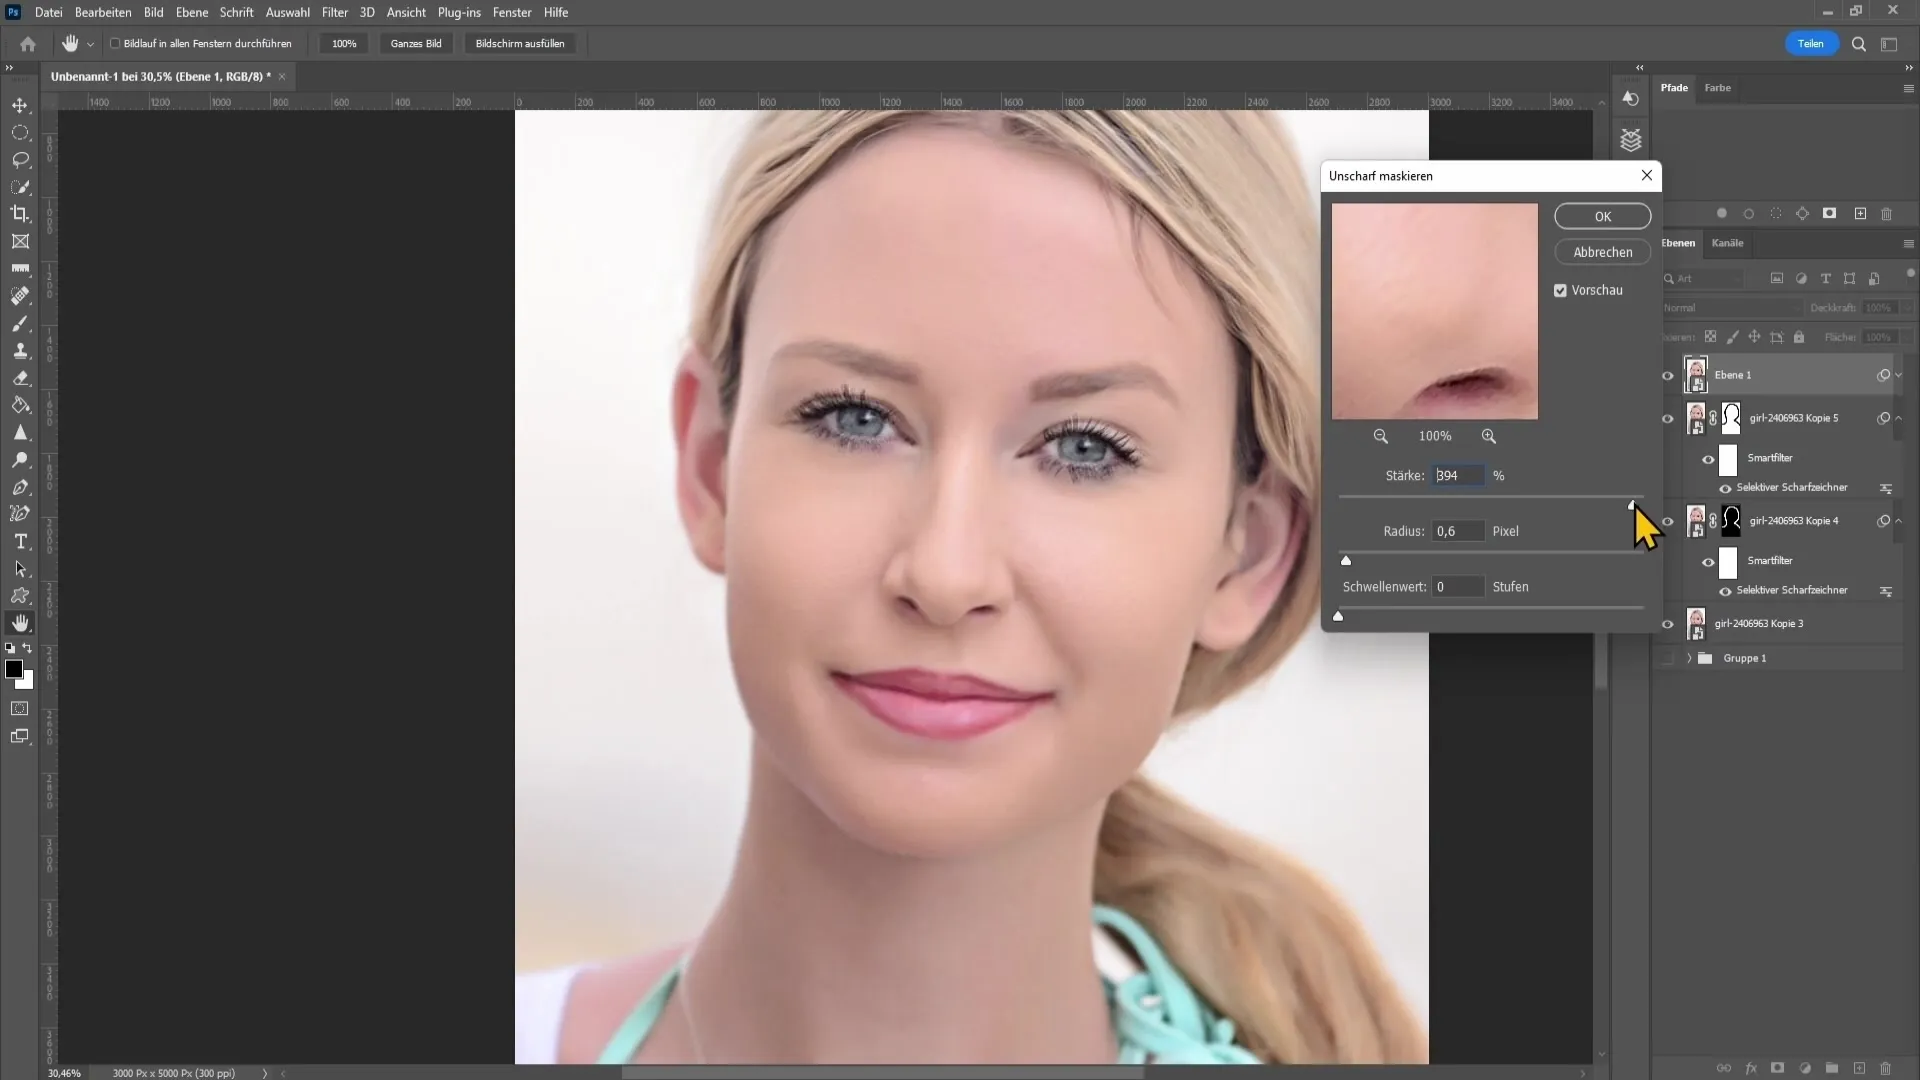Select the Clone Stamp tool
The image size is (1920, 1080).
(x=20, y=351)
